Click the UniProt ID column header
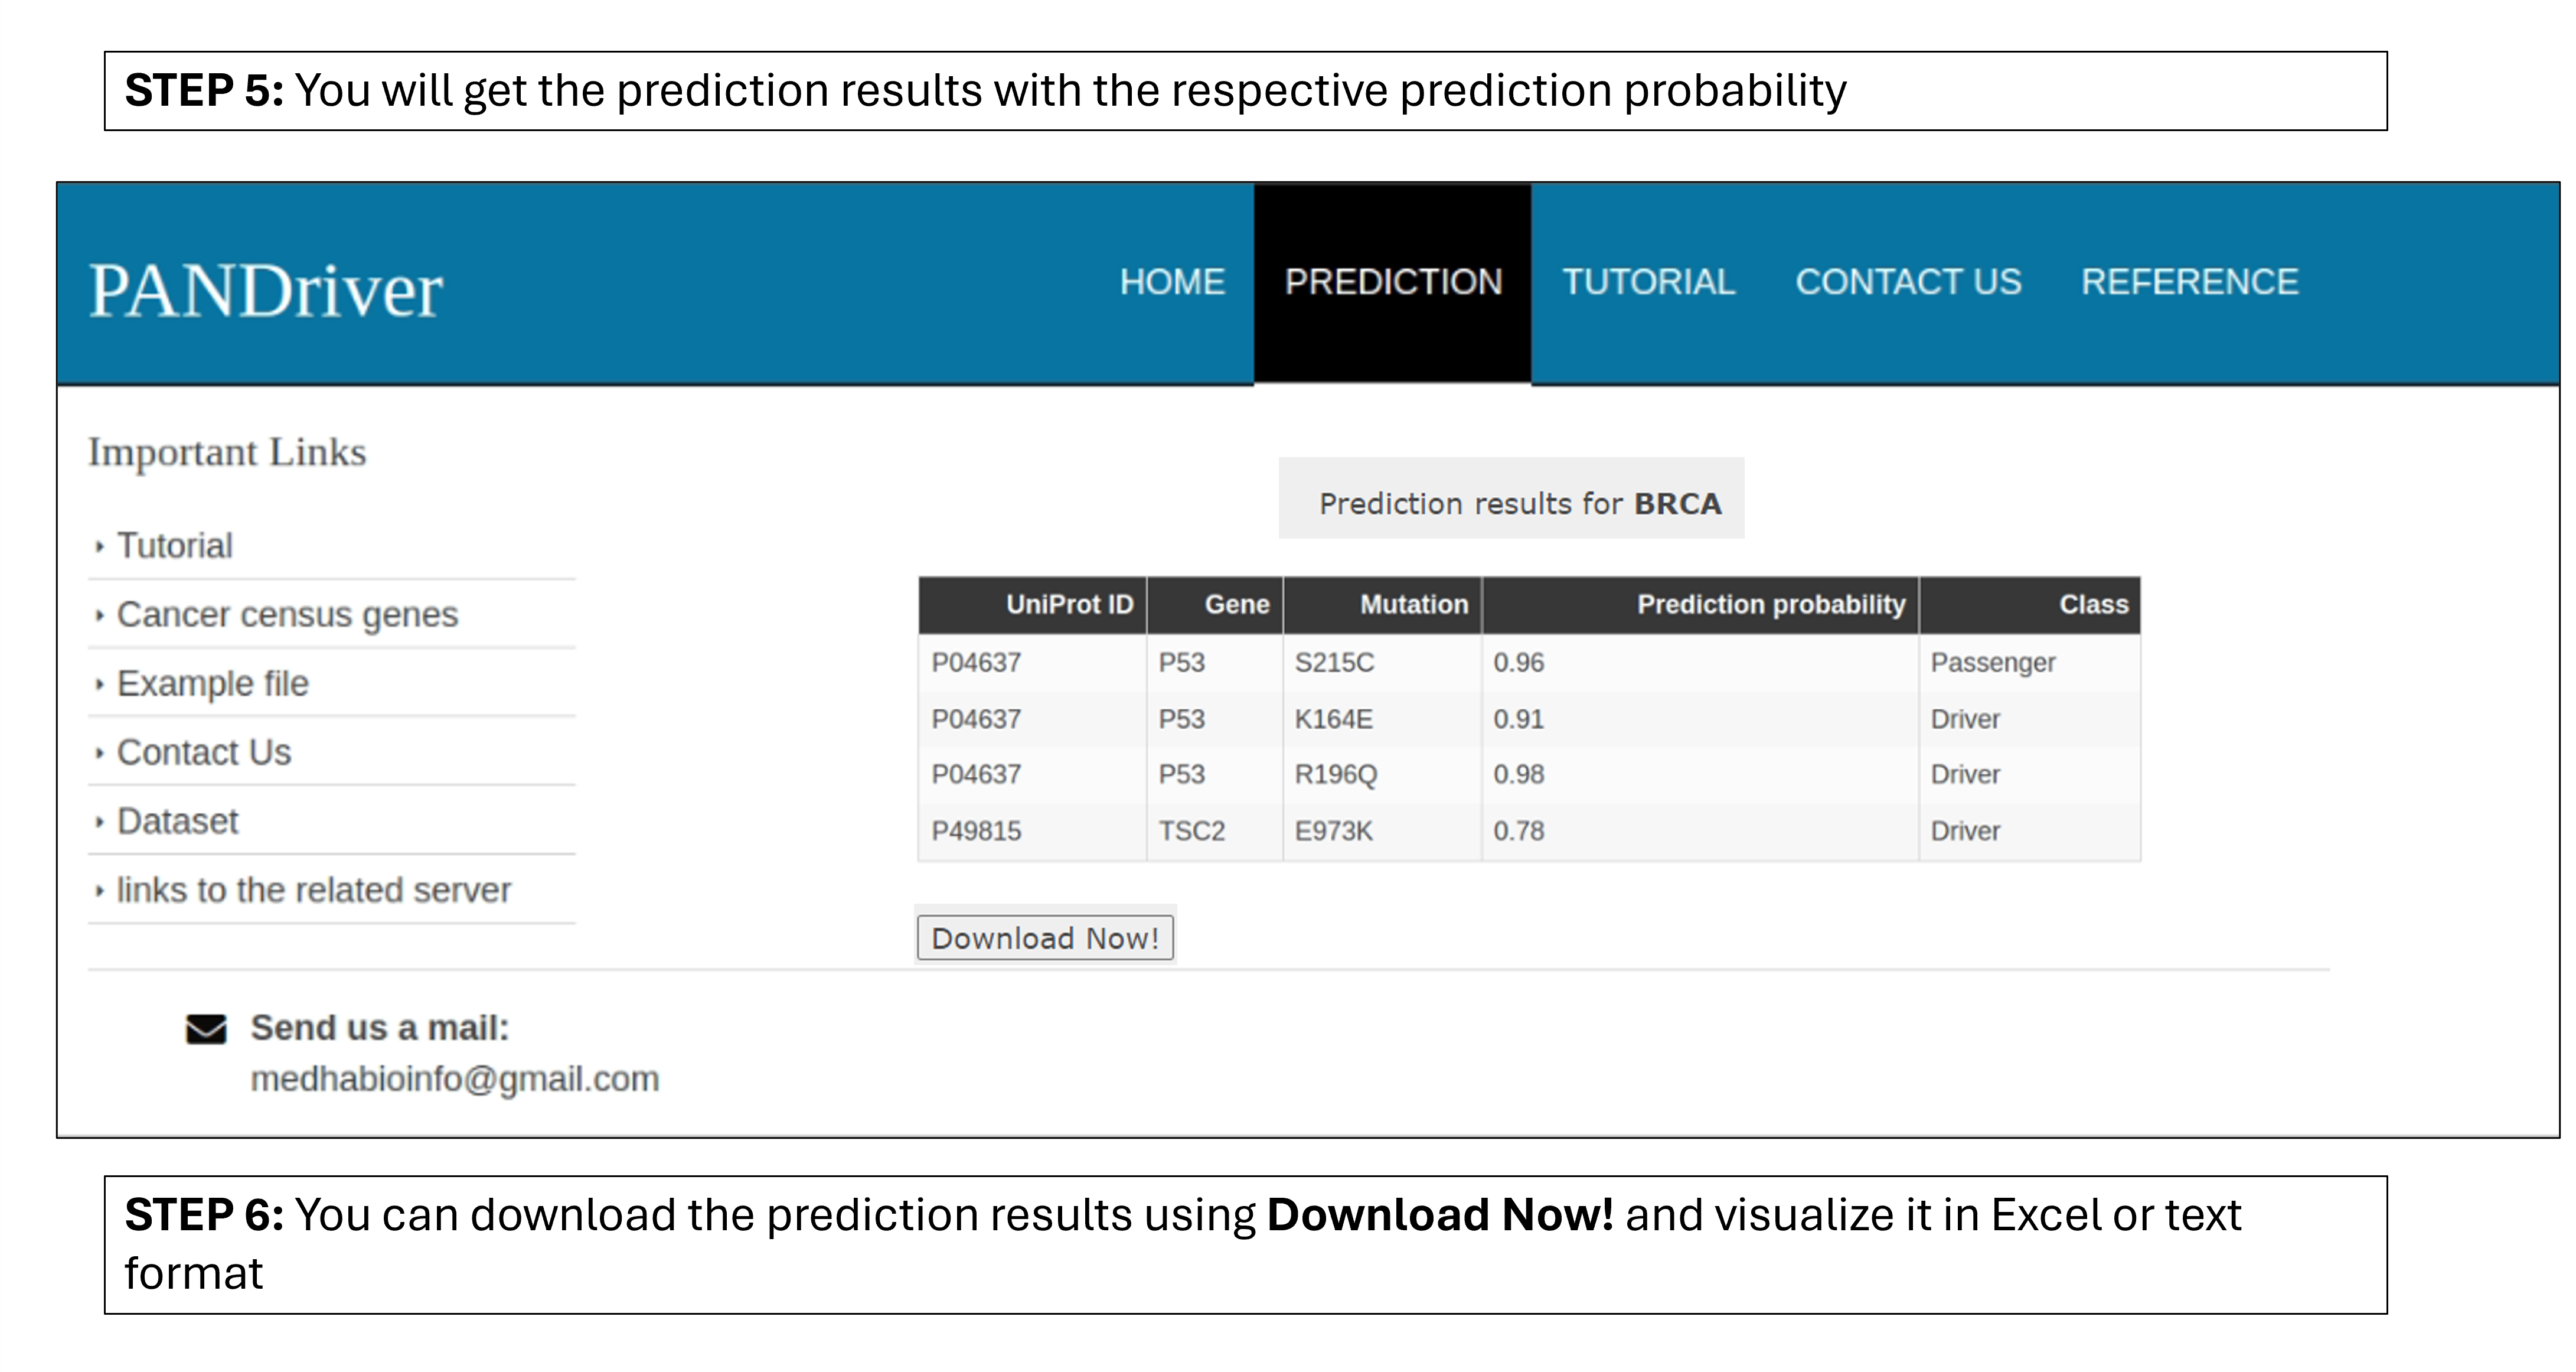 pyautogui.click(x=1069, y=605)
